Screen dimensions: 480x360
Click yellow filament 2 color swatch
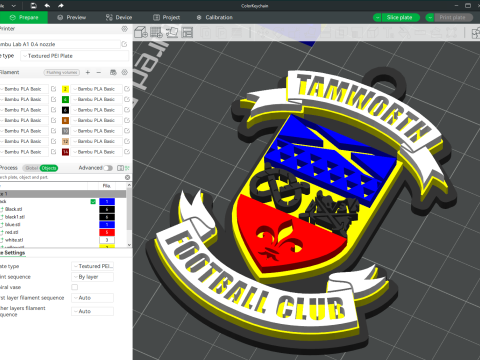65,89
